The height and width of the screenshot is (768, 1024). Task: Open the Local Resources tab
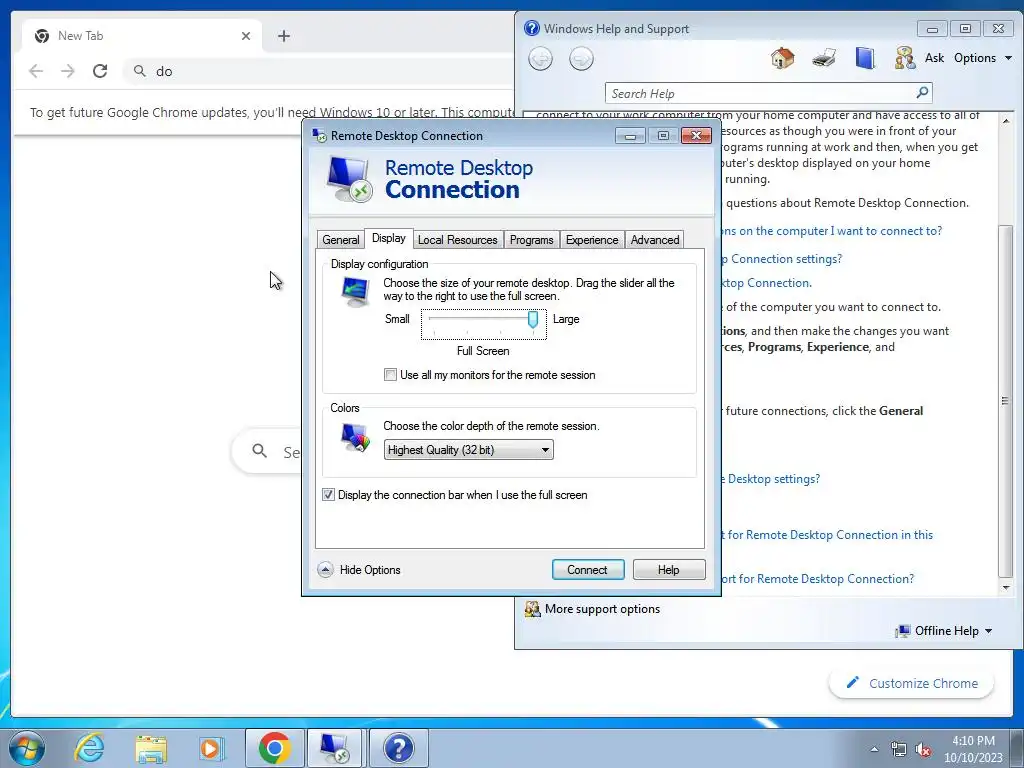click(x=458, y=240)
